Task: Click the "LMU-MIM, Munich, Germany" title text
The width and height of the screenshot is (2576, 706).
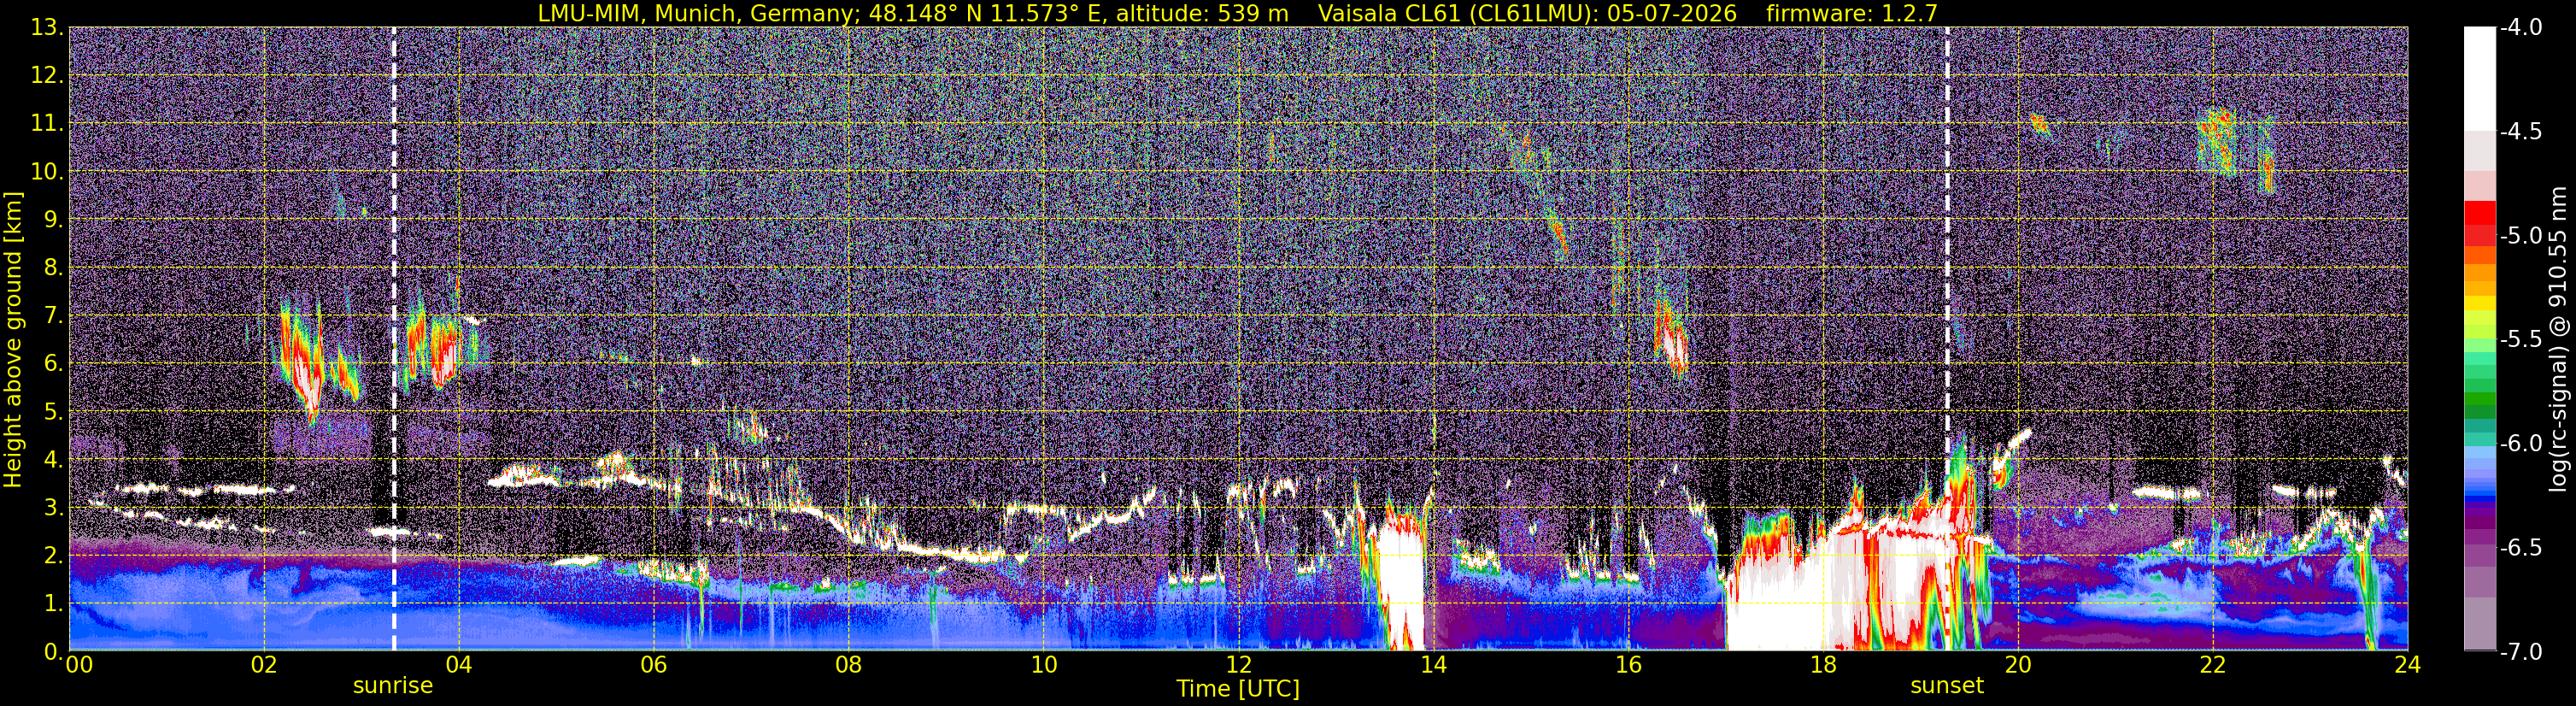Action: 696,13
